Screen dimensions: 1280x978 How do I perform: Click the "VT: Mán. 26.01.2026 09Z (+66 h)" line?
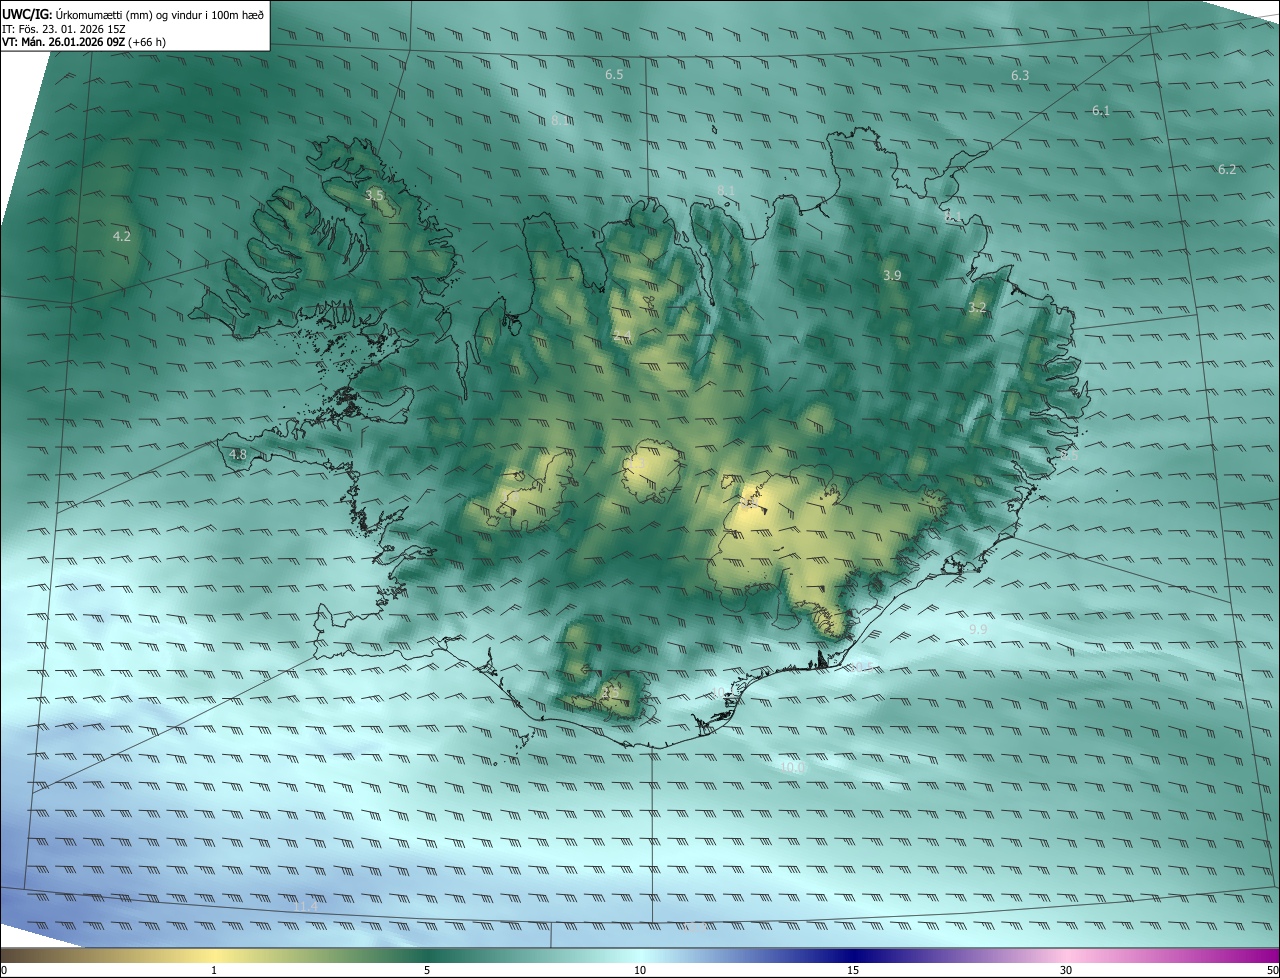pyautogui.click(x=84, y=42)
